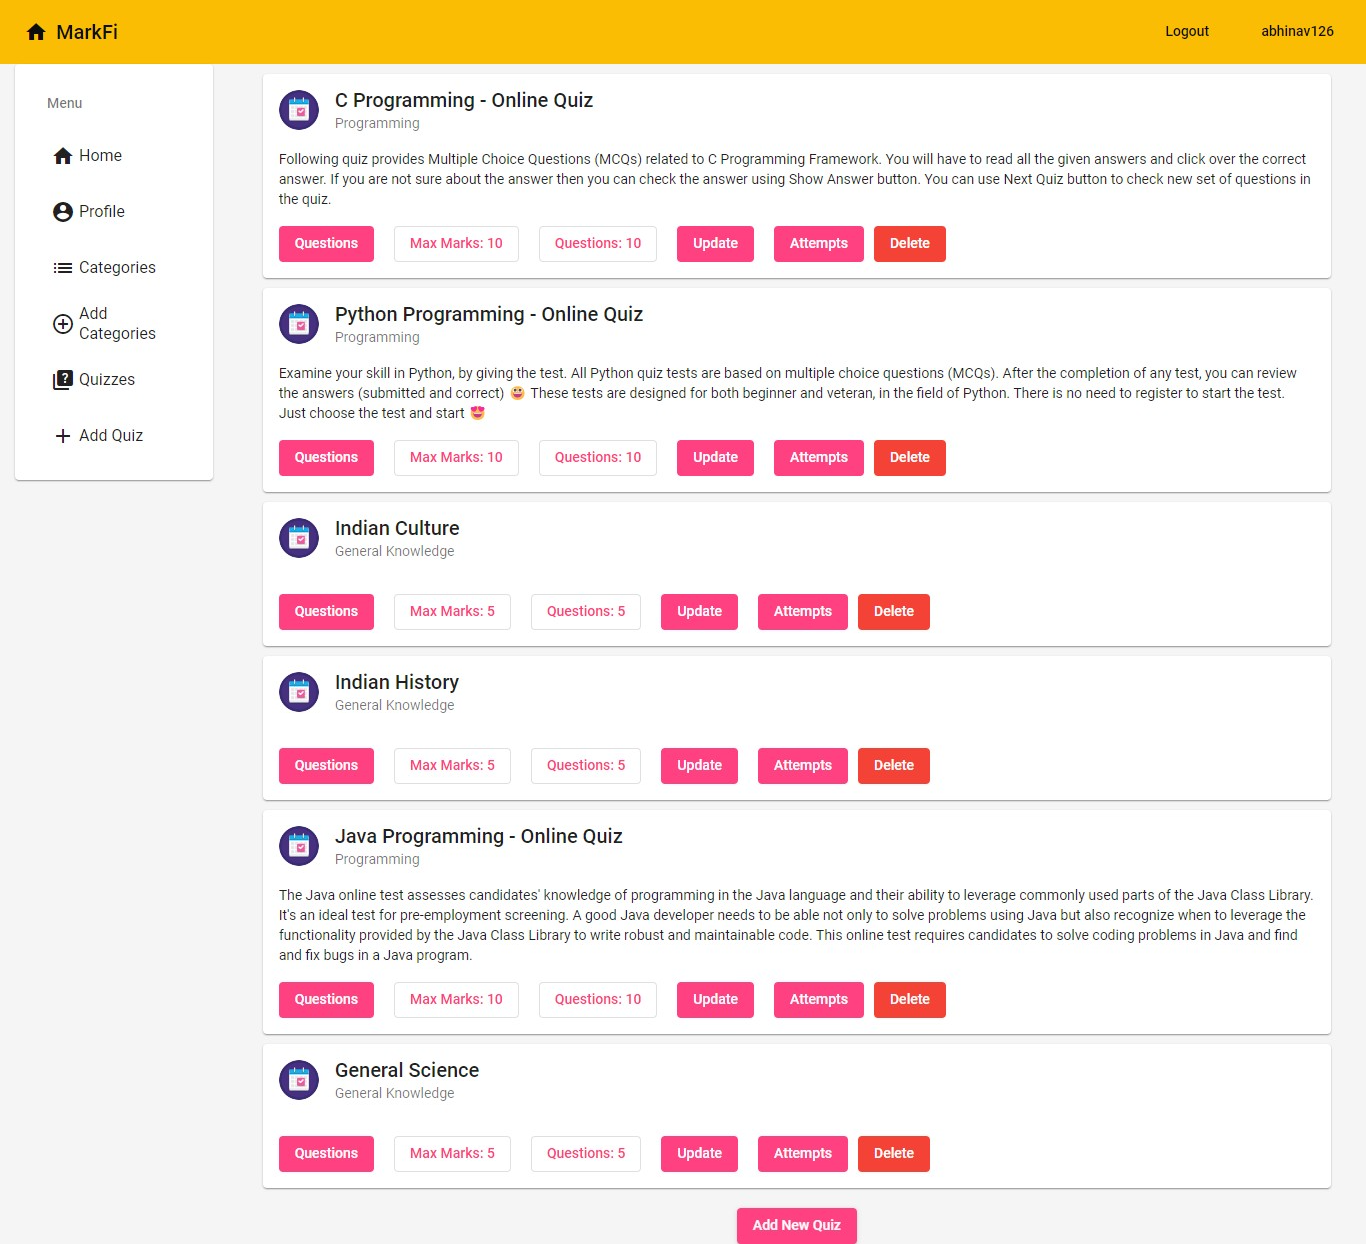Image resolution: width=1366 pixels, height=1244 pixels.
Task: Open Questions for Indian Culture quiz
Action: tap(326, 612)
